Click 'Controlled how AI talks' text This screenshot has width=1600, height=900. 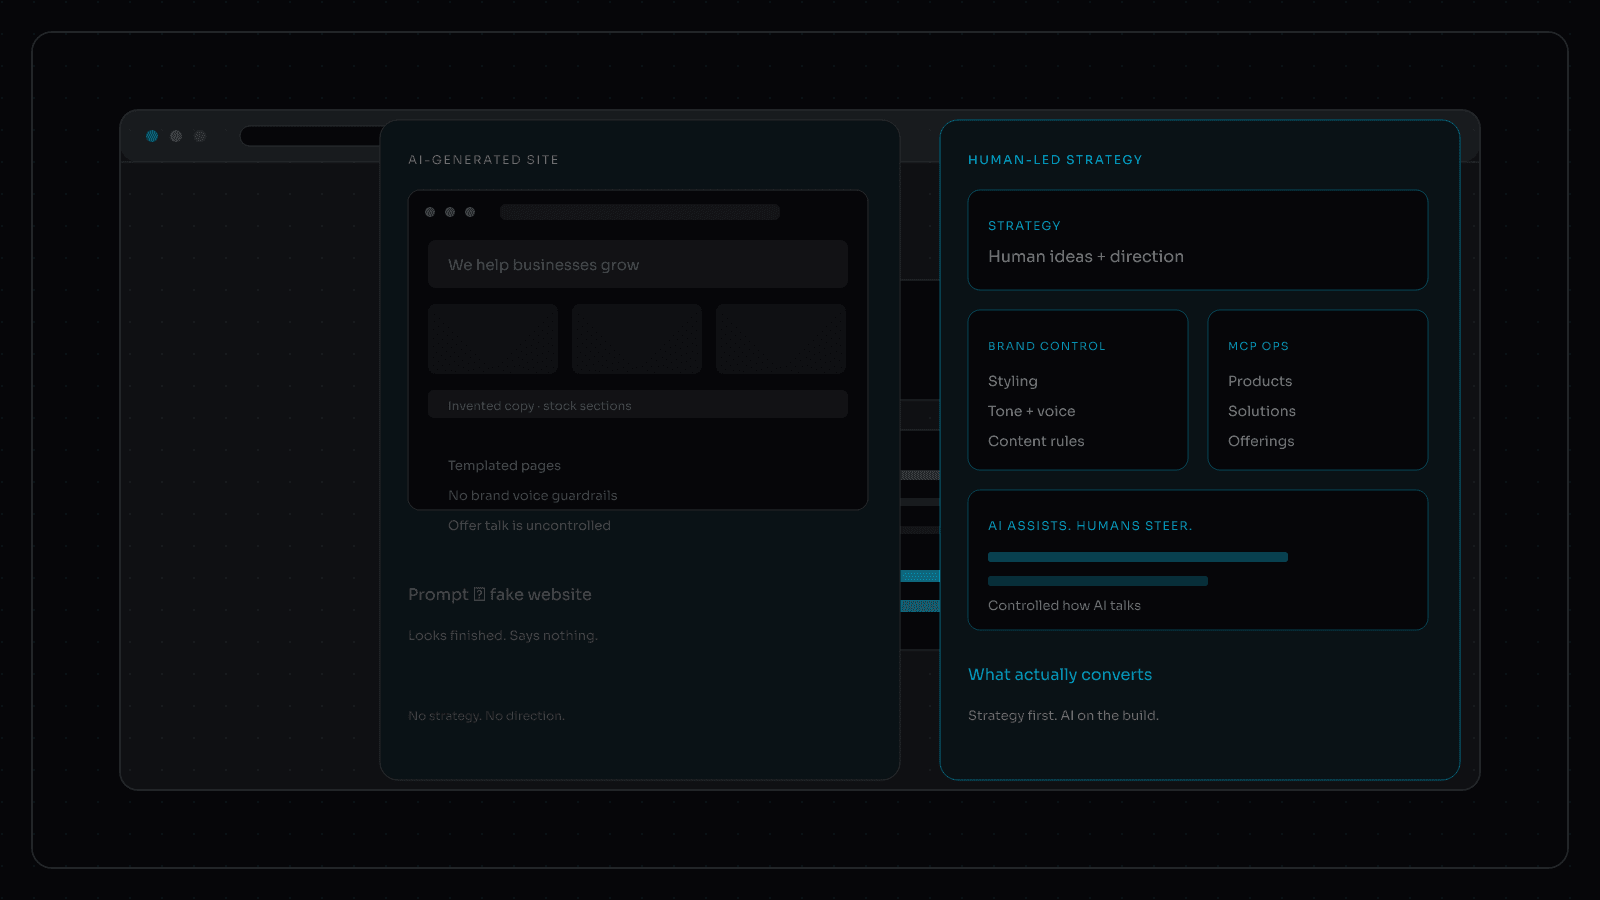click(x=1064, y=606)
